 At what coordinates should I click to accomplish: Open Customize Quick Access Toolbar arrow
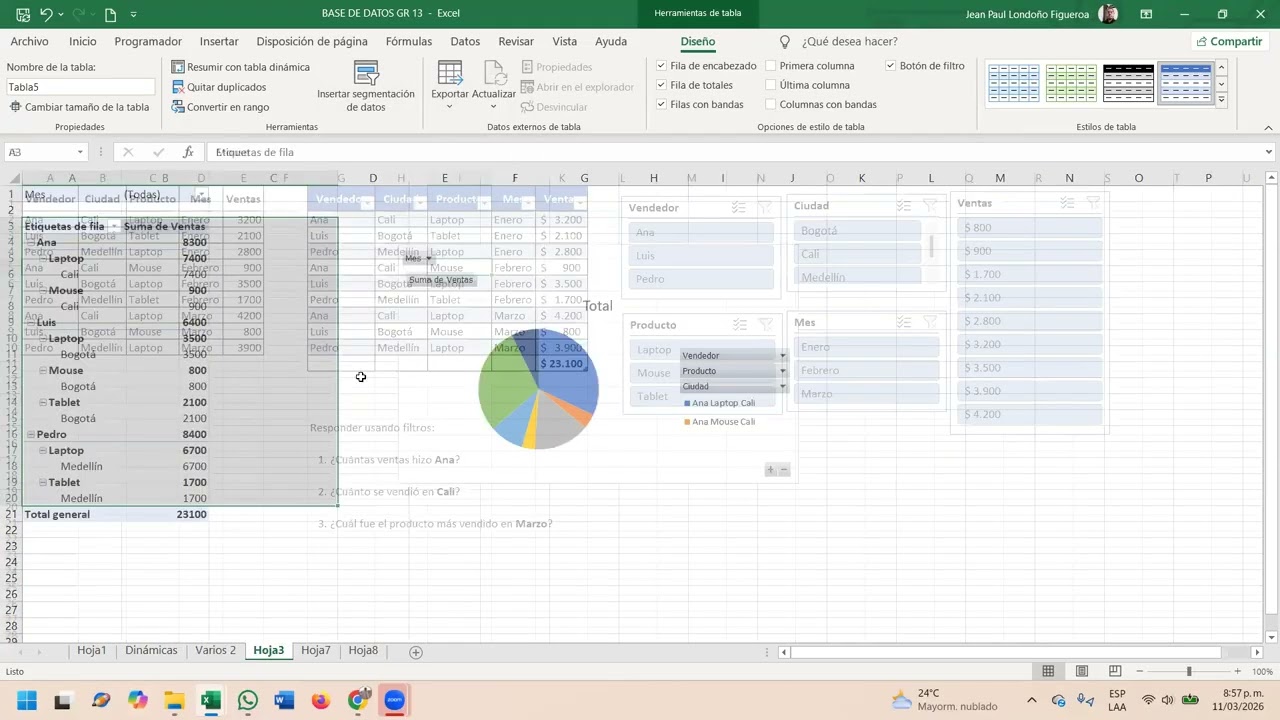click(x=134, y=15)
